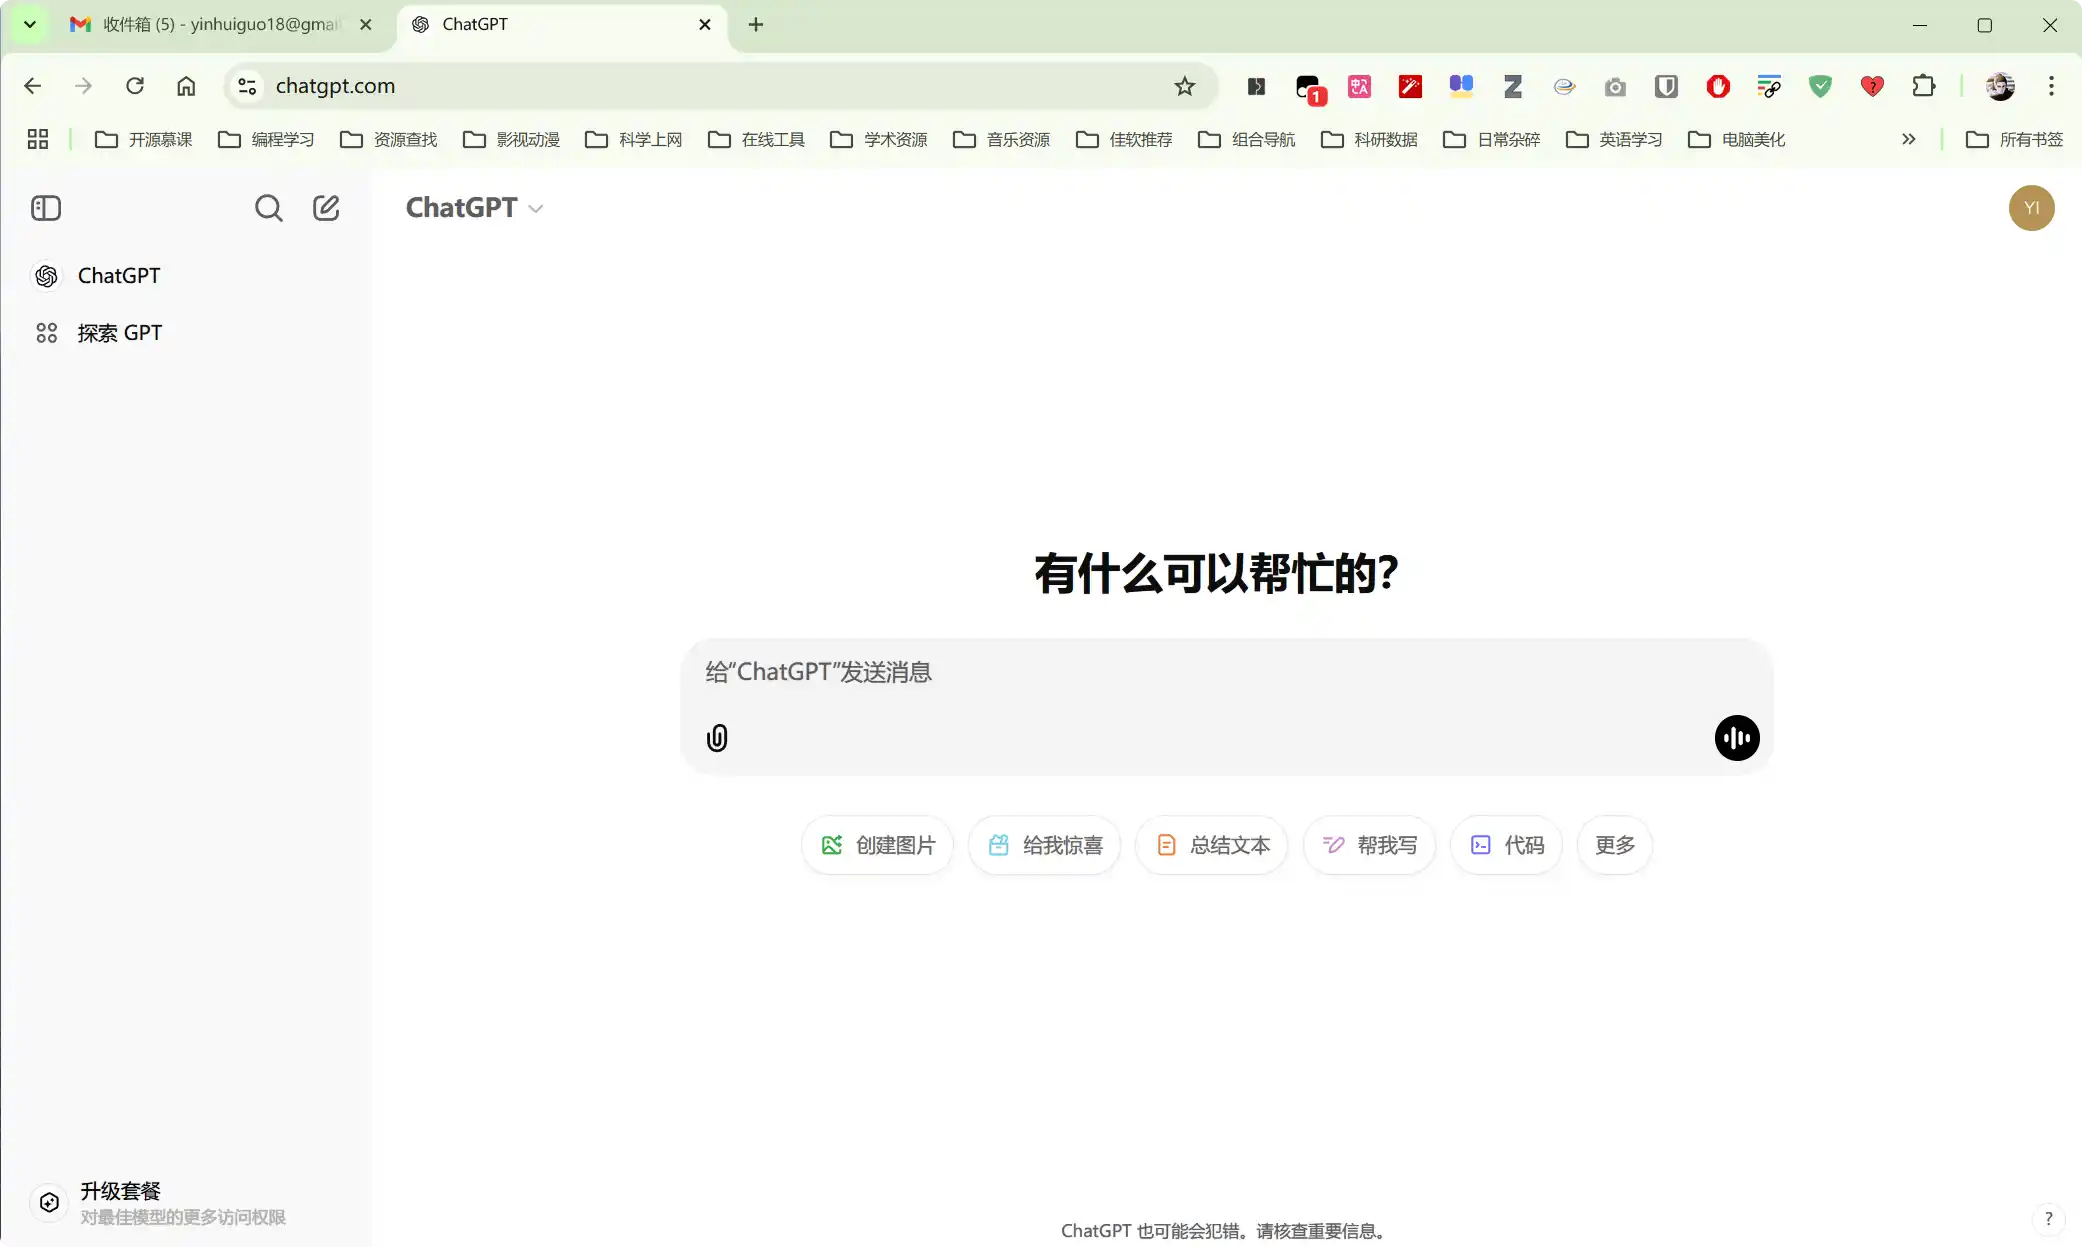This screenshot has width=2082, height=1247.
Task: Go forward to the next page
Action: [83, 86]
